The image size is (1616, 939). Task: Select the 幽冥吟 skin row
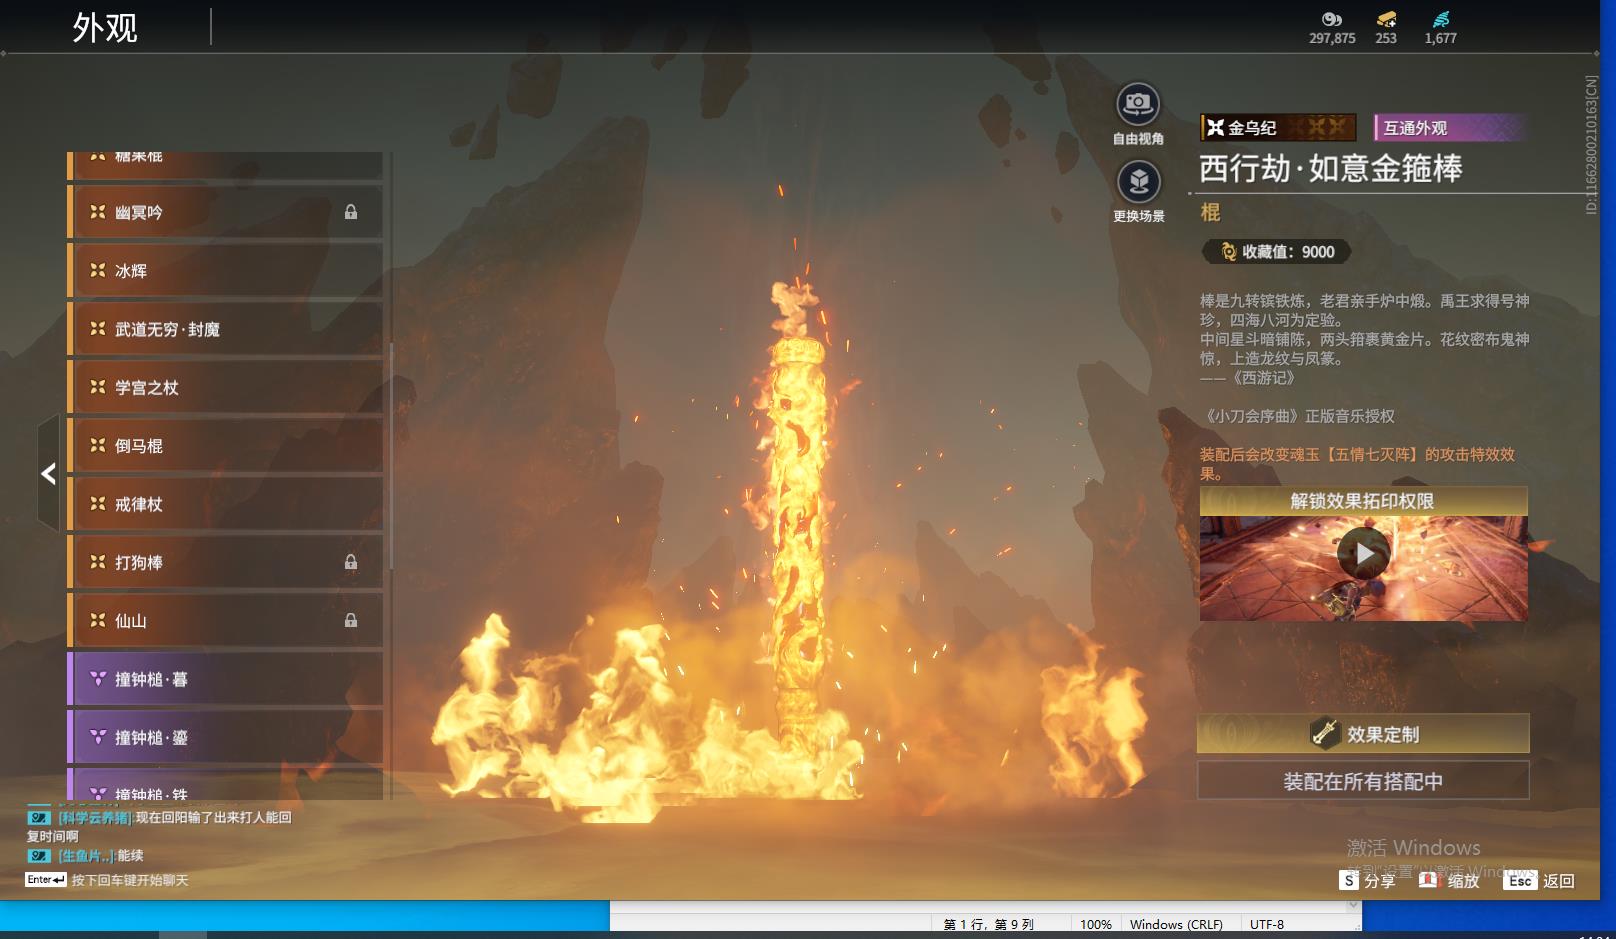tap(225, 212)
